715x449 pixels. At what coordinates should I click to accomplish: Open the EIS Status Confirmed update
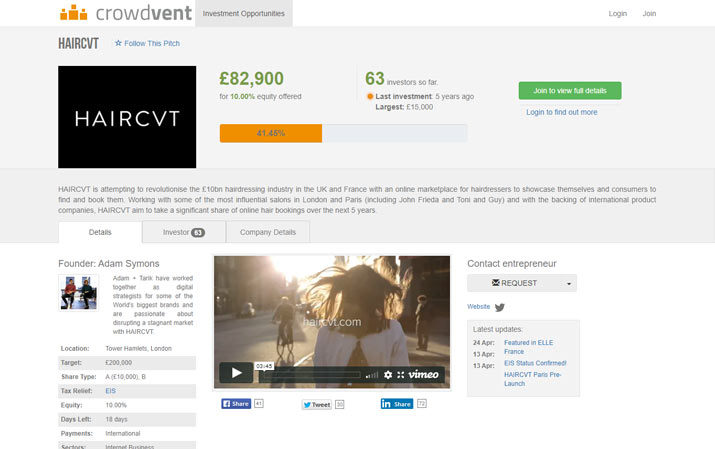tap(535, 363)
